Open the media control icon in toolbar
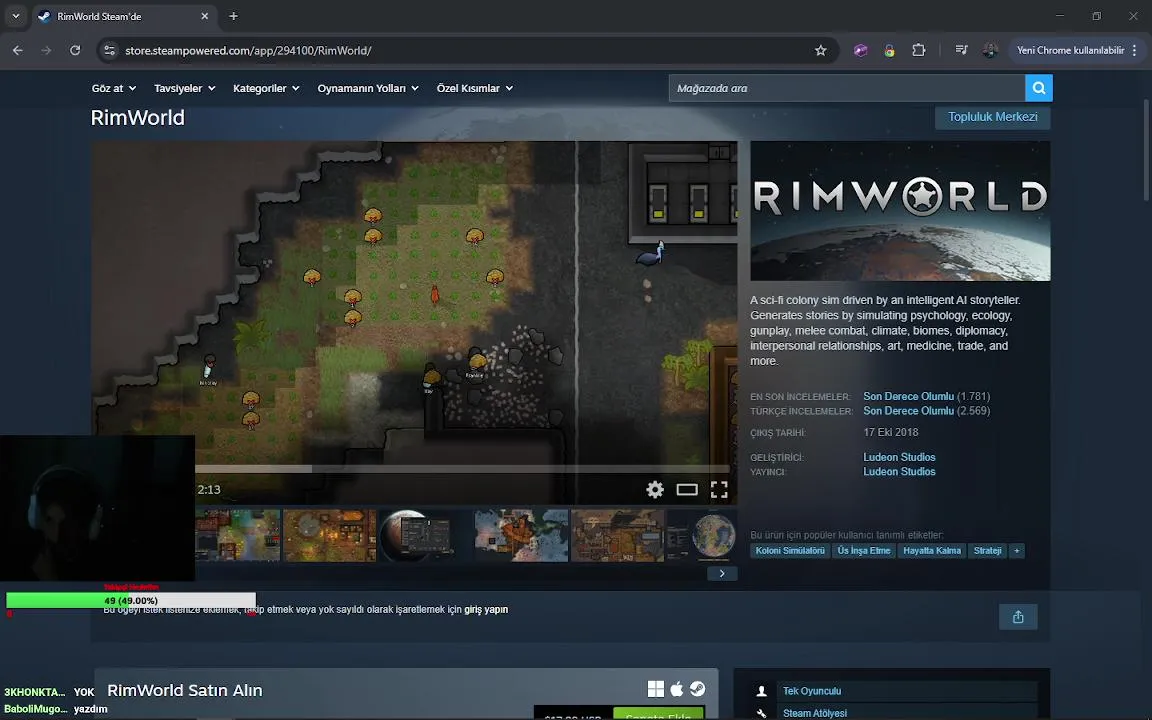Viewport: 1152px width, 720px height. tap(961, 50)
